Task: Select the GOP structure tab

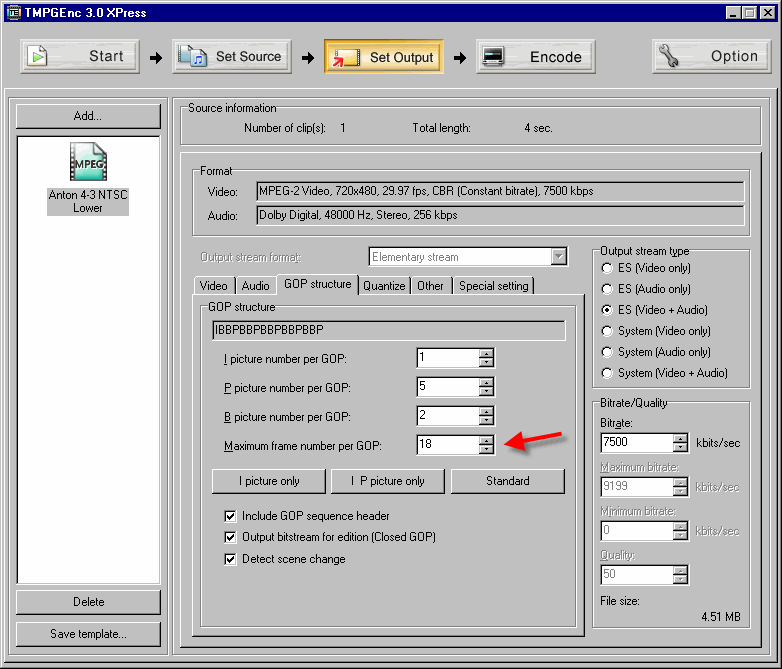Action: coord(318,284)
